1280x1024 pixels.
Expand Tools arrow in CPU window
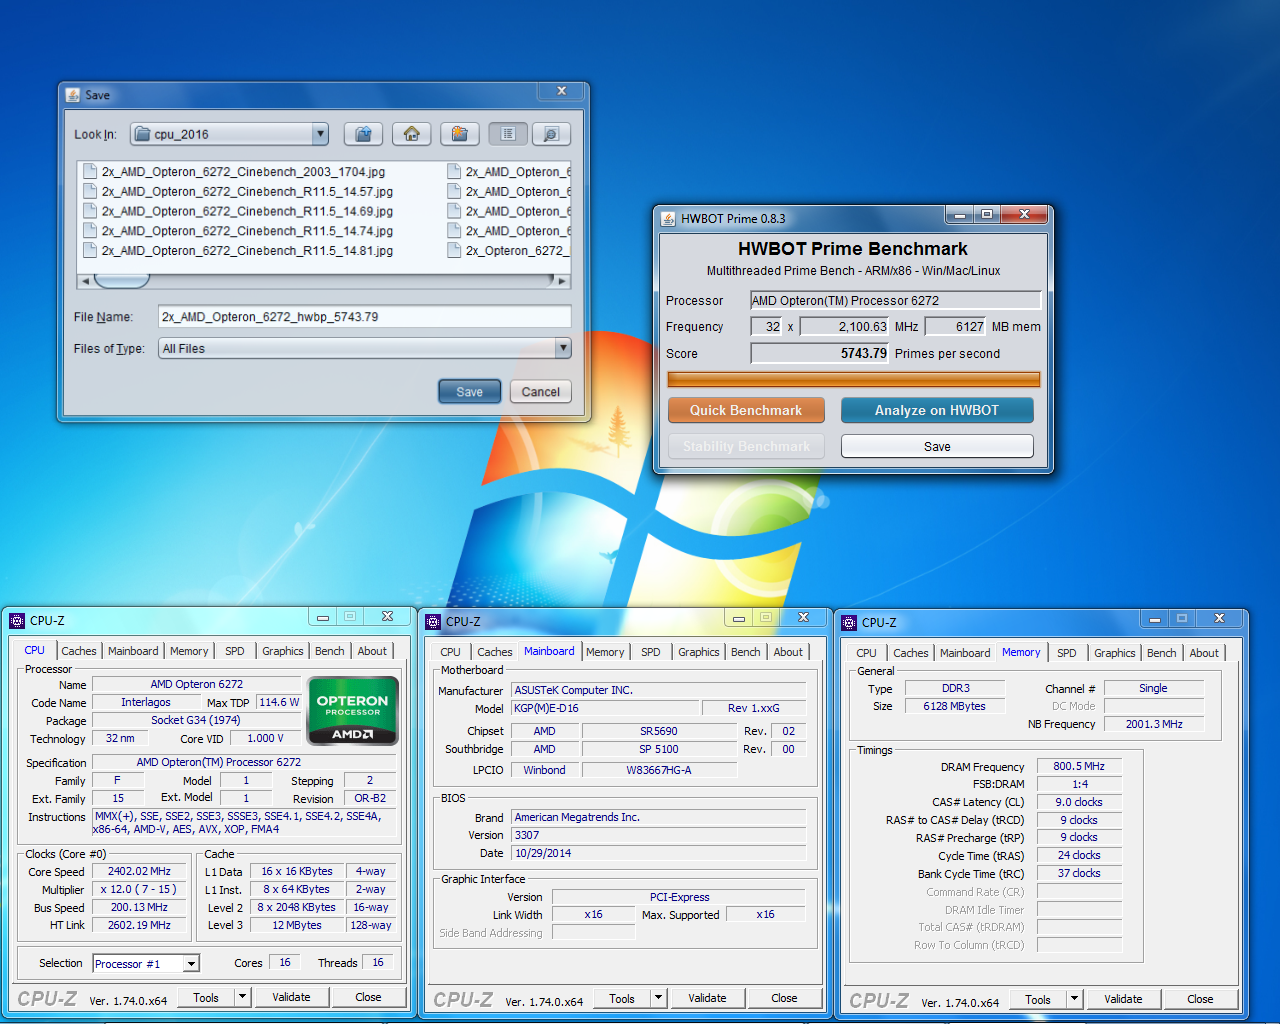242,997
